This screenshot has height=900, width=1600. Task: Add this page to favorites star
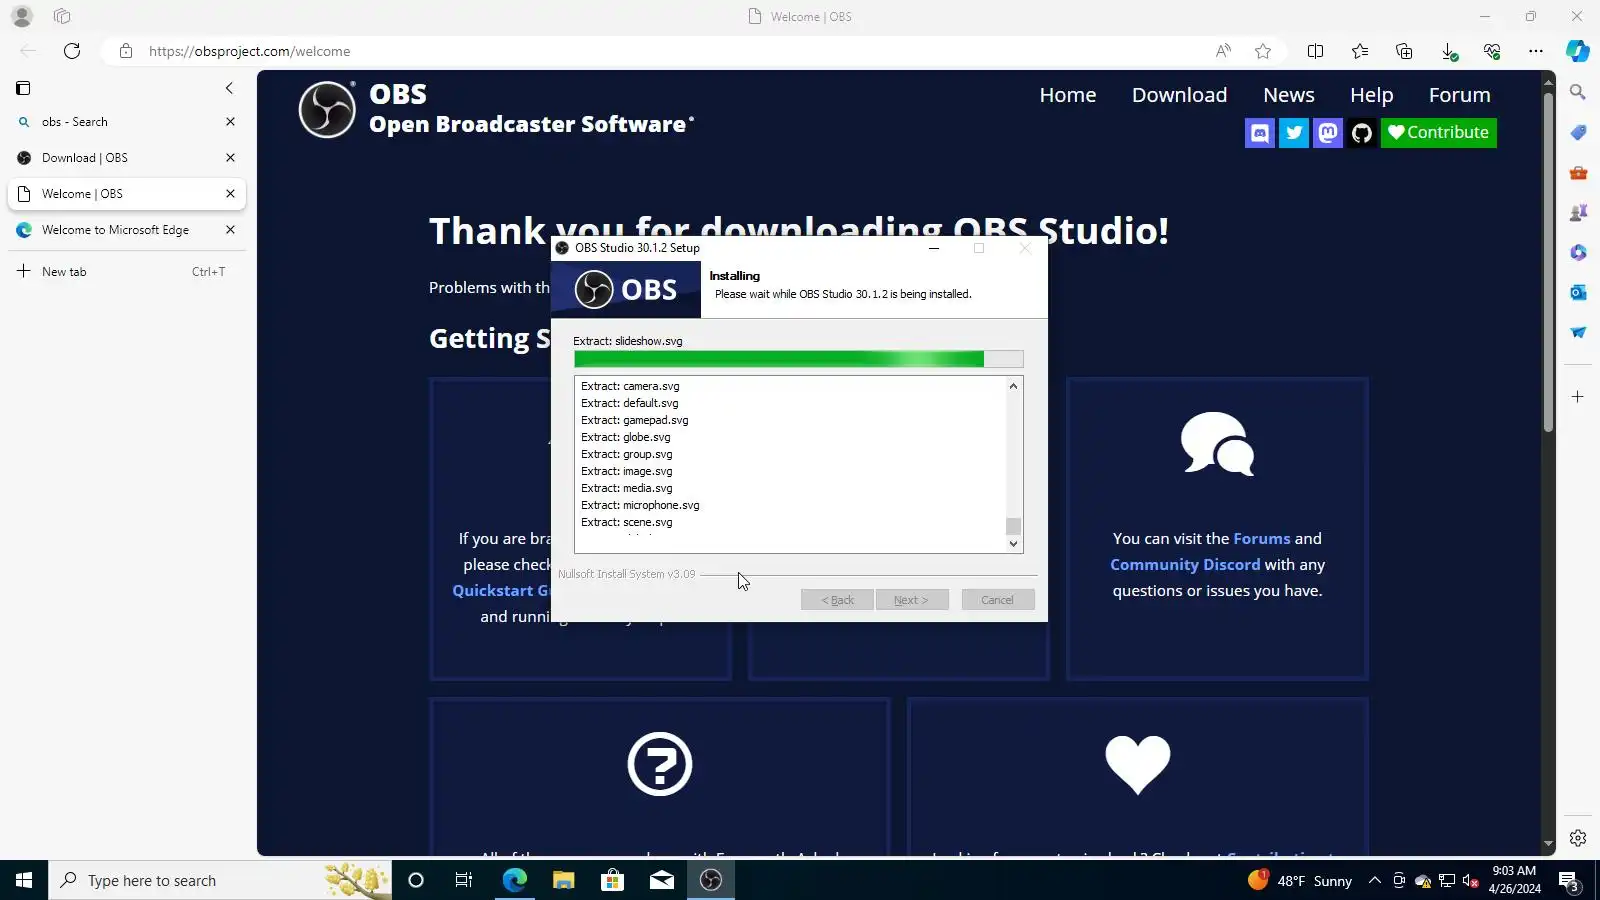coord(1263,51)
